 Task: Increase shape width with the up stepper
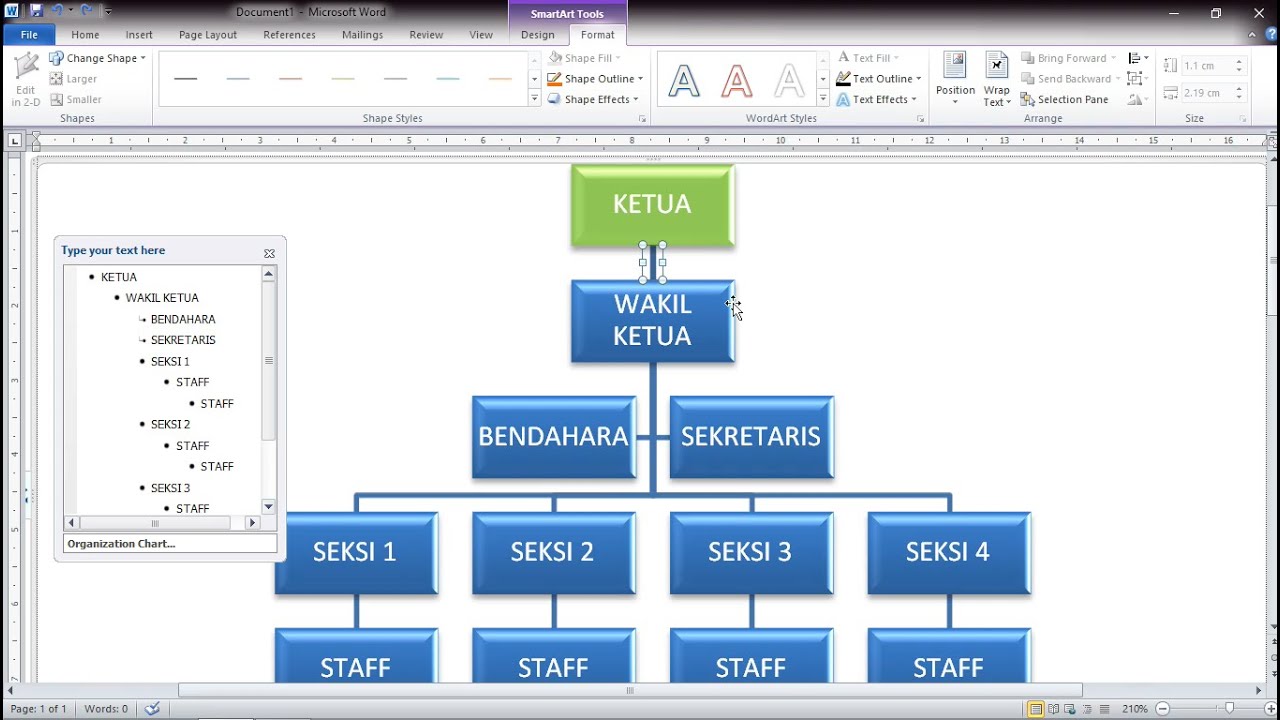pos(1239,88)
